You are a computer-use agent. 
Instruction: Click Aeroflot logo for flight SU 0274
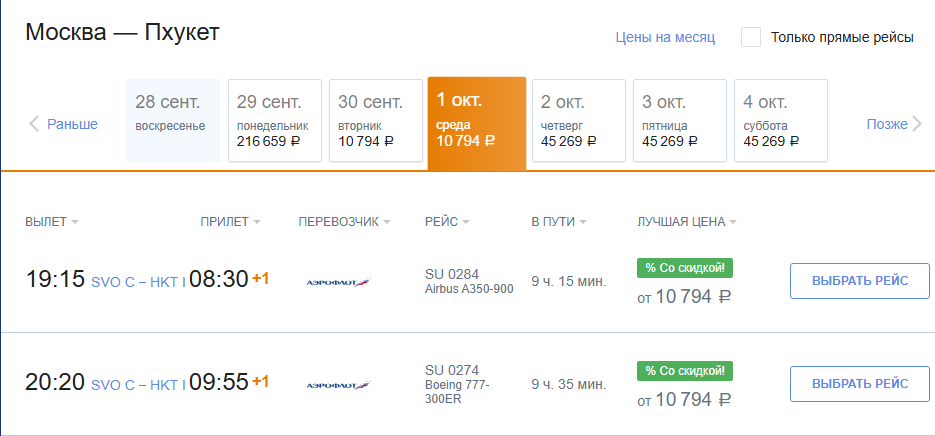[337, 384]
